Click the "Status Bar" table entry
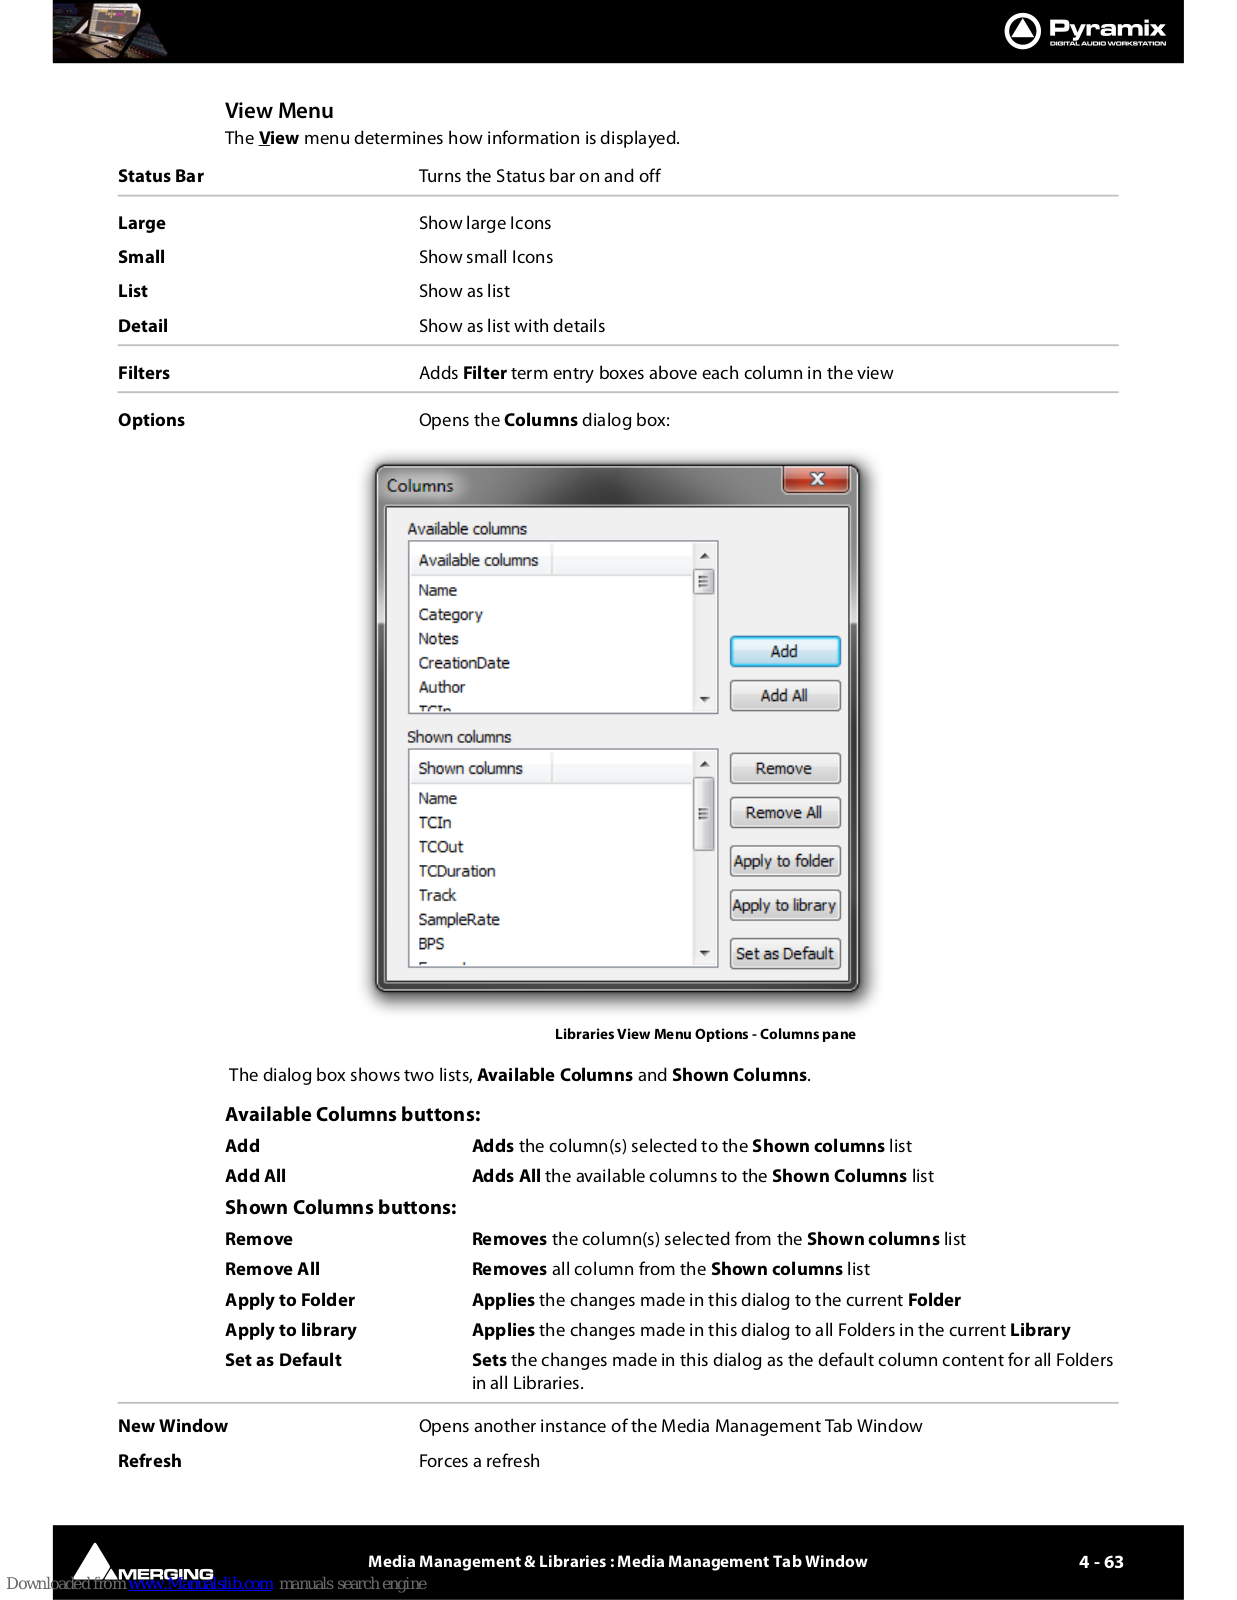 161,176
